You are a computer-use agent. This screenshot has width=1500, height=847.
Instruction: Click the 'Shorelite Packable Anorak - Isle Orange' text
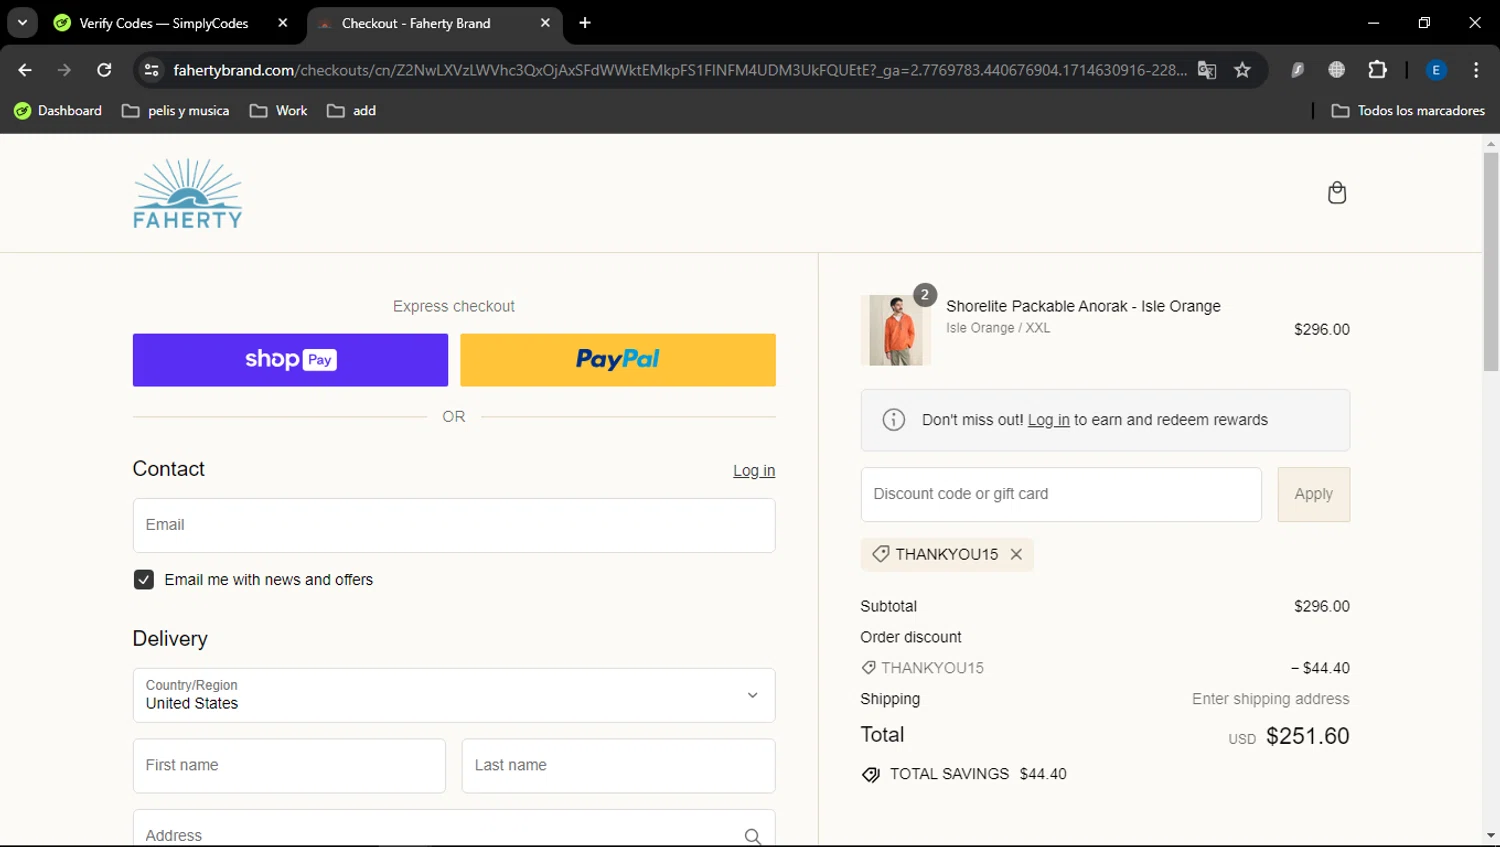[x=1083, y=306]
